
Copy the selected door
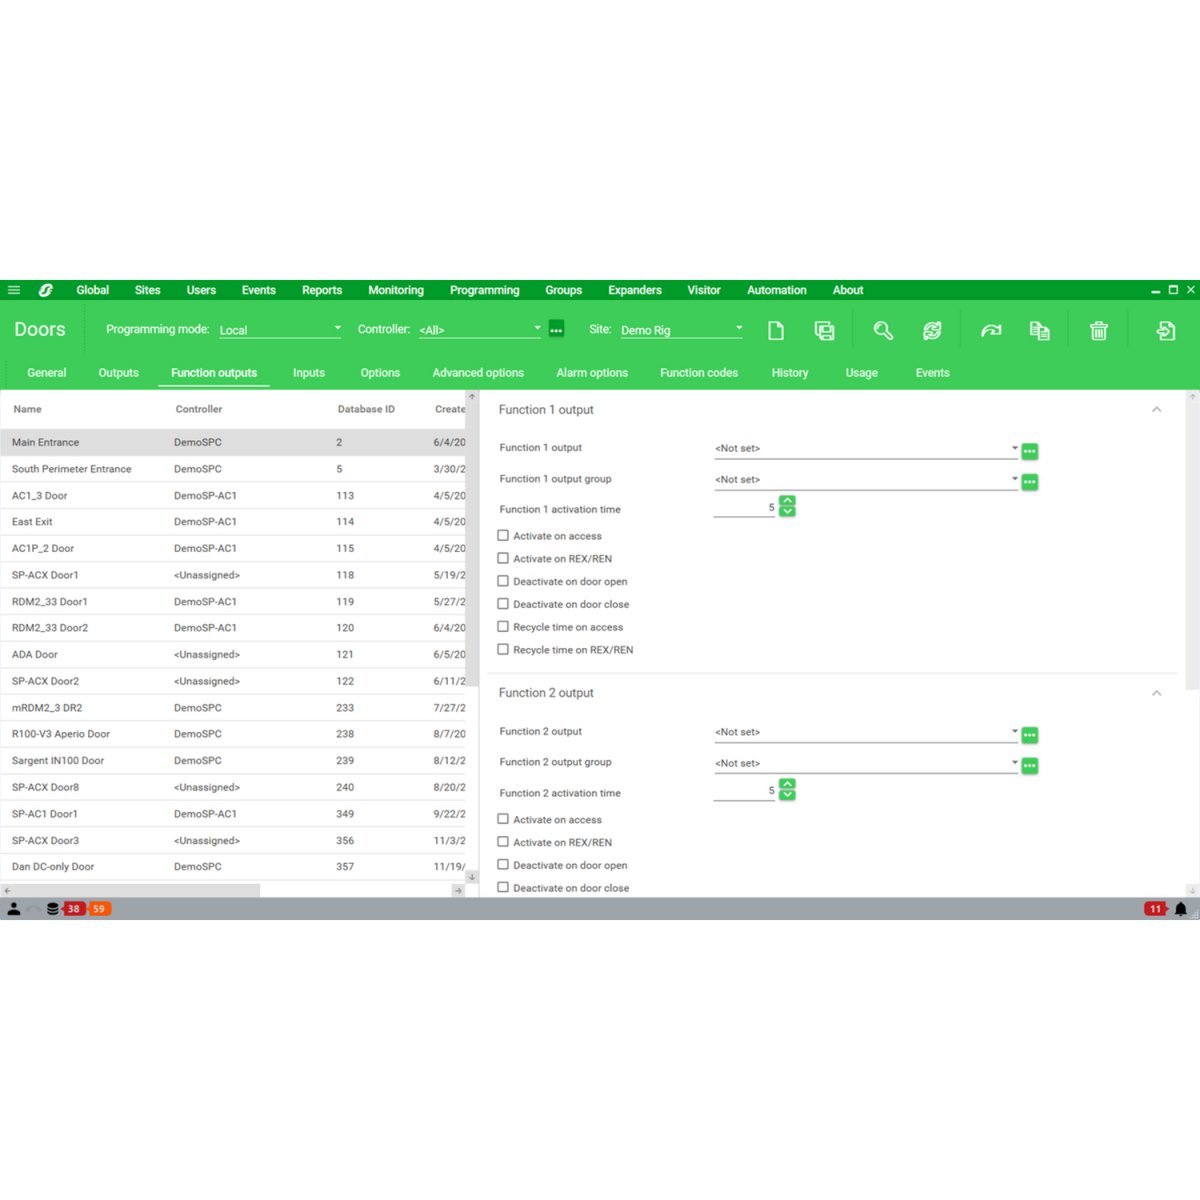1039,329
